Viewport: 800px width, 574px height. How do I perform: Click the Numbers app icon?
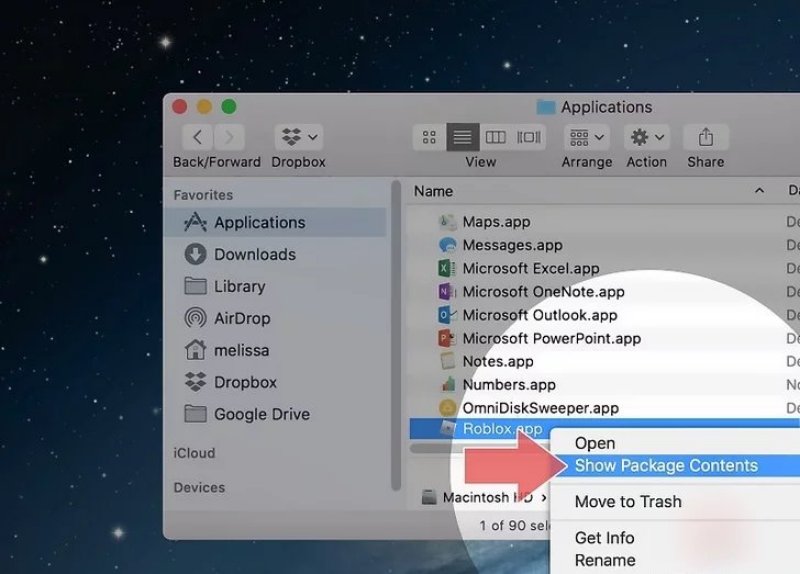click(447, 385)
